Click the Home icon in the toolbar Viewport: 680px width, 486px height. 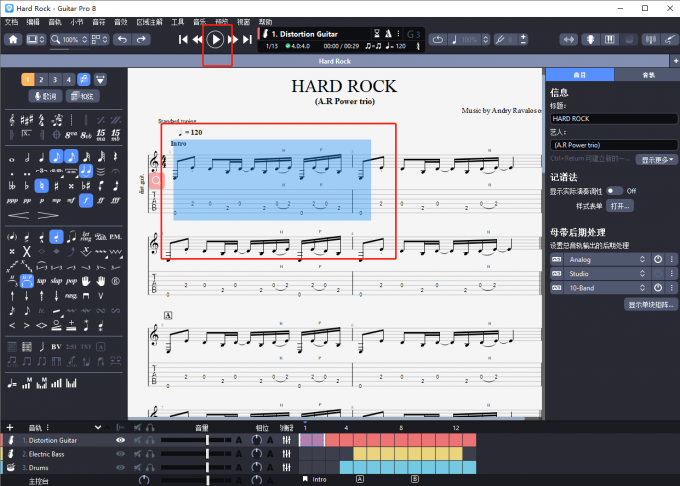click(x=13, y=40)
